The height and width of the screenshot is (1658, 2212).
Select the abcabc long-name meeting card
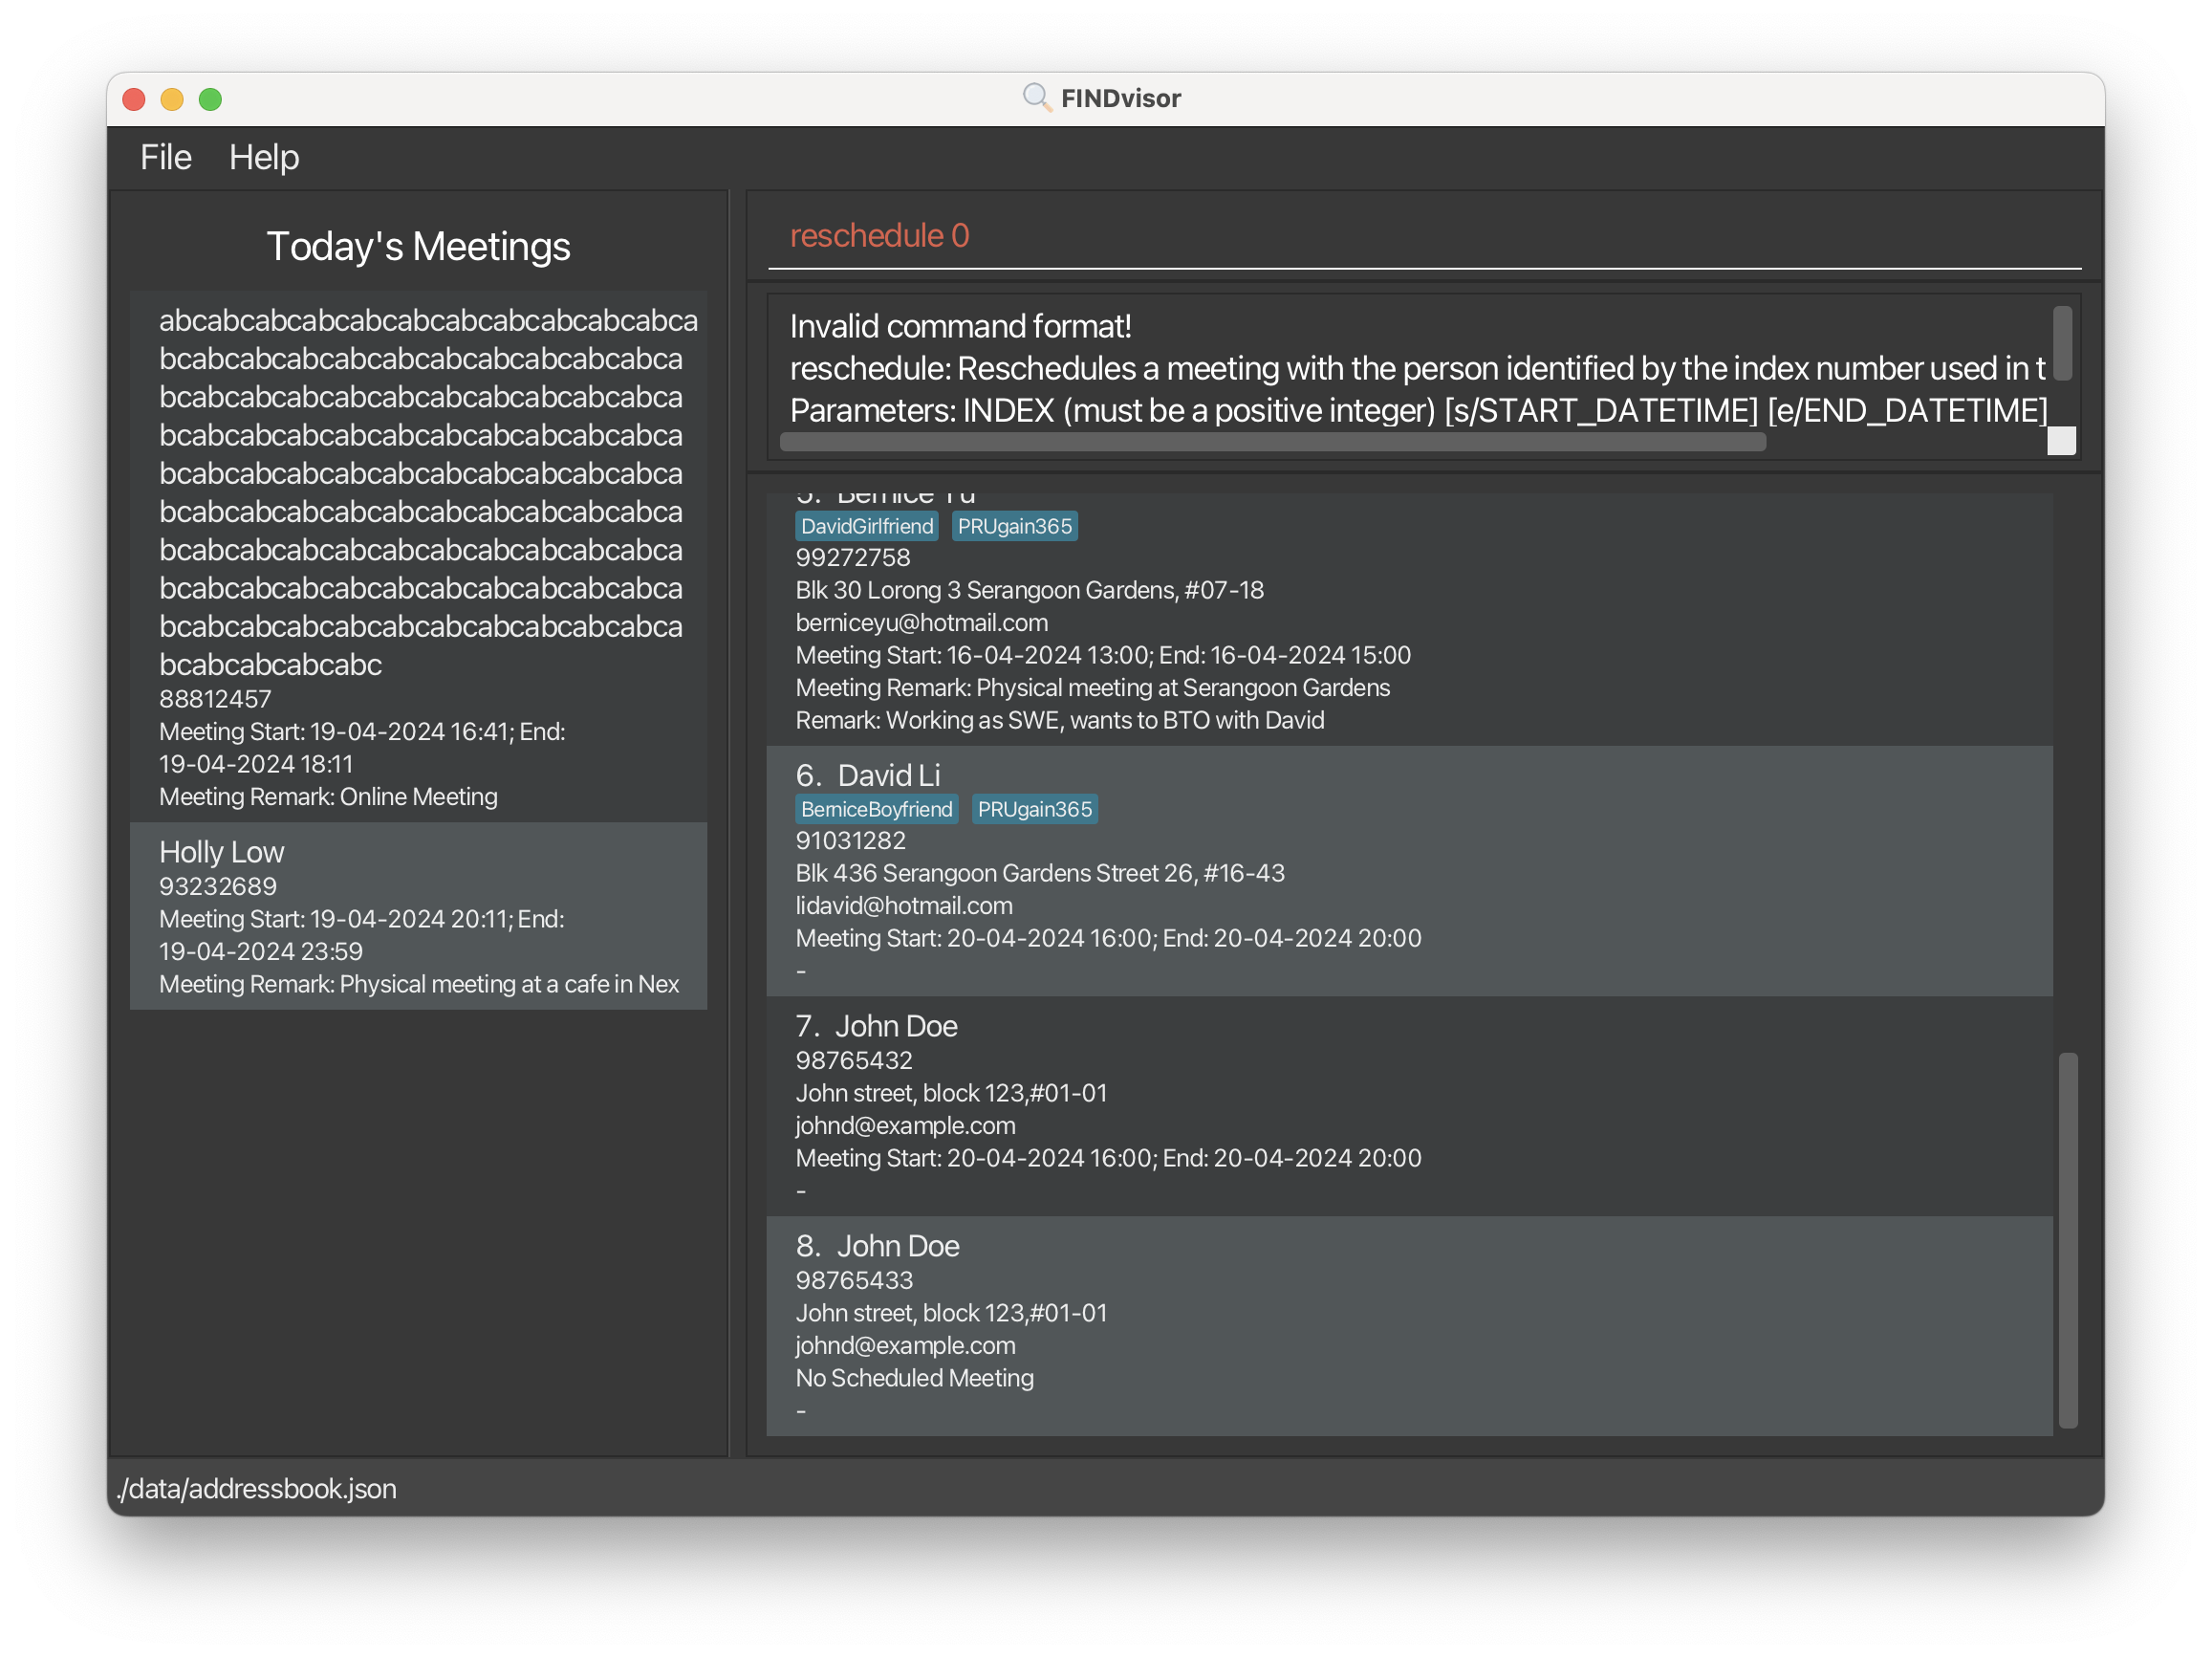click(x=418, y=555)
